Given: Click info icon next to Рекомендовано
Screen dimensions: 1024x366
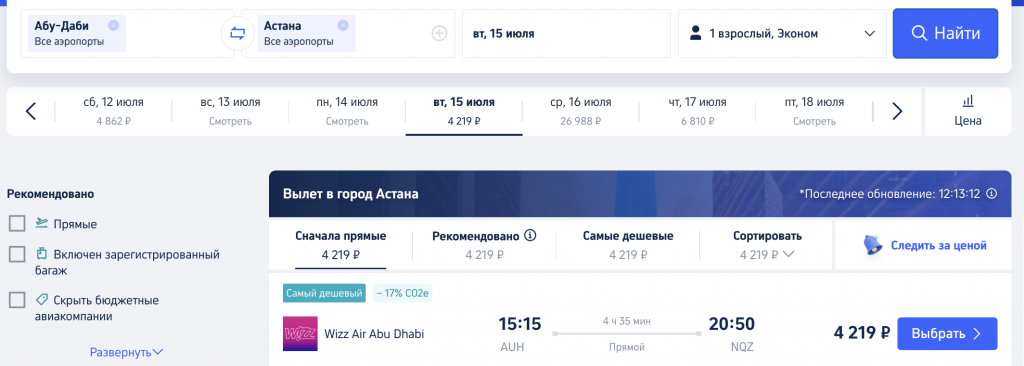Looking at the screenshot, I should coord(530,235).
